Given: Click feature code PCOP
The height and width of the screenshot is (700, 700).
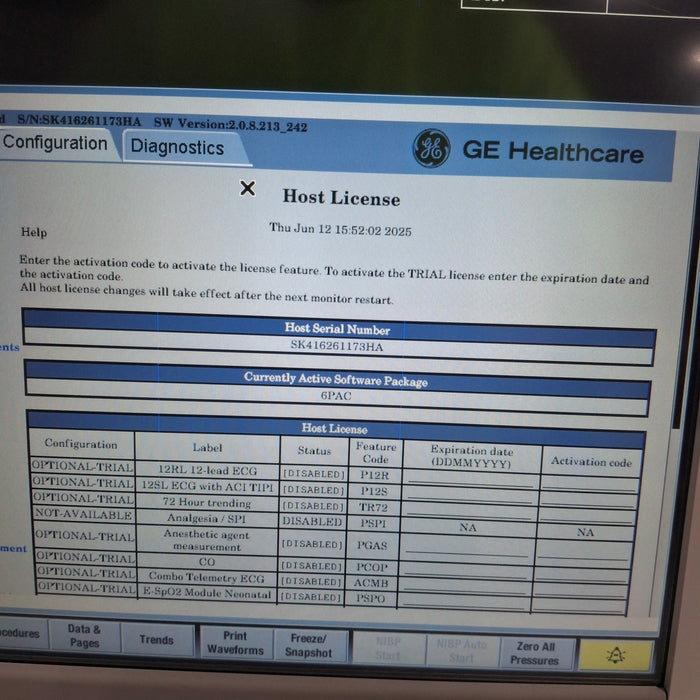Looking at the screenshot, I should click(x=371, y=567).
